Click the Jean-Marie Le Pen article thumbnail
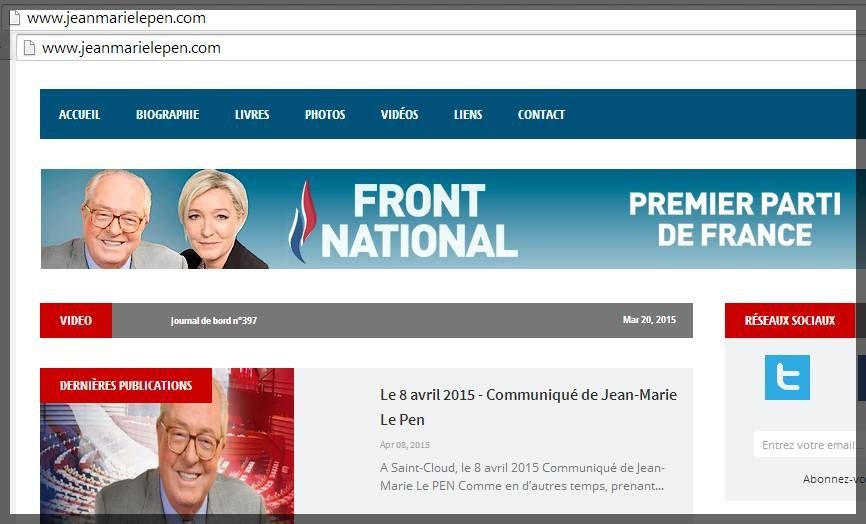866x524 pixels. 167,445
